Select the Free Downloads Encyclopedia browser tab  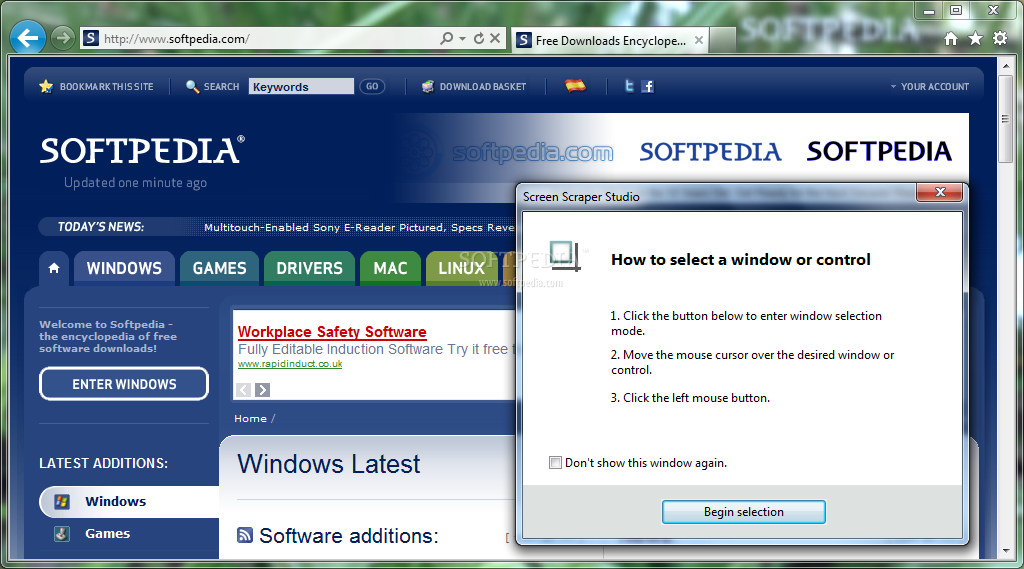[610, 41]
